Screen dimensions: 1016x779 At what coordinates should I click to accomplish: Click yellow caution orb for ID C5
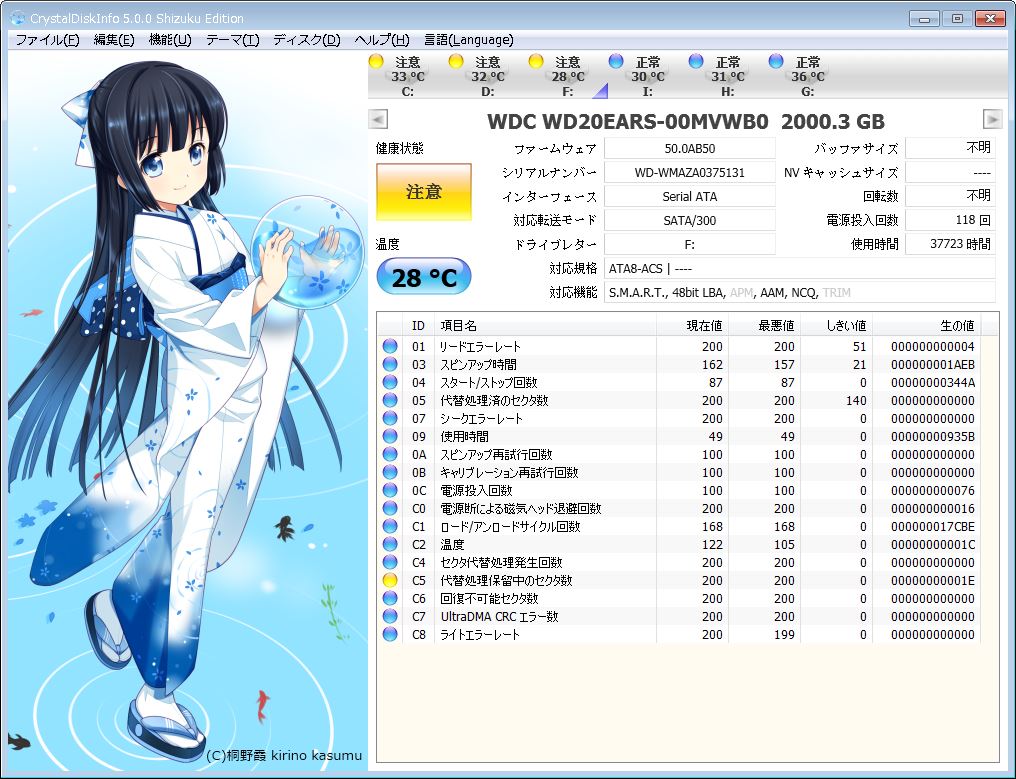click(x=389, y=581)
